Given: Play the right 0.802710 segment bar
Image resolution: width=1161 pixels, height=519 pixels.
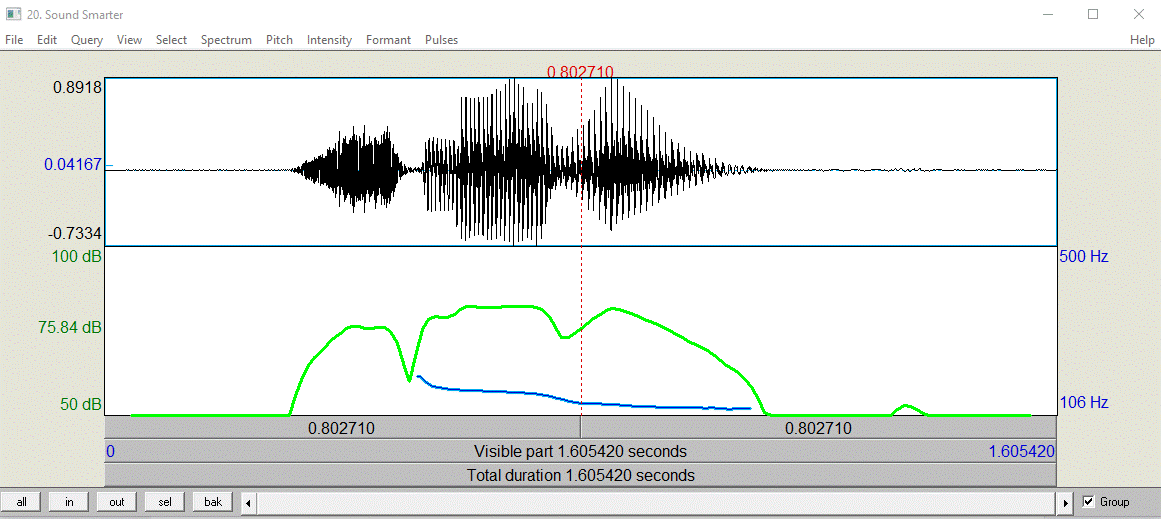Looking at the screenshot, I should 818,427.
